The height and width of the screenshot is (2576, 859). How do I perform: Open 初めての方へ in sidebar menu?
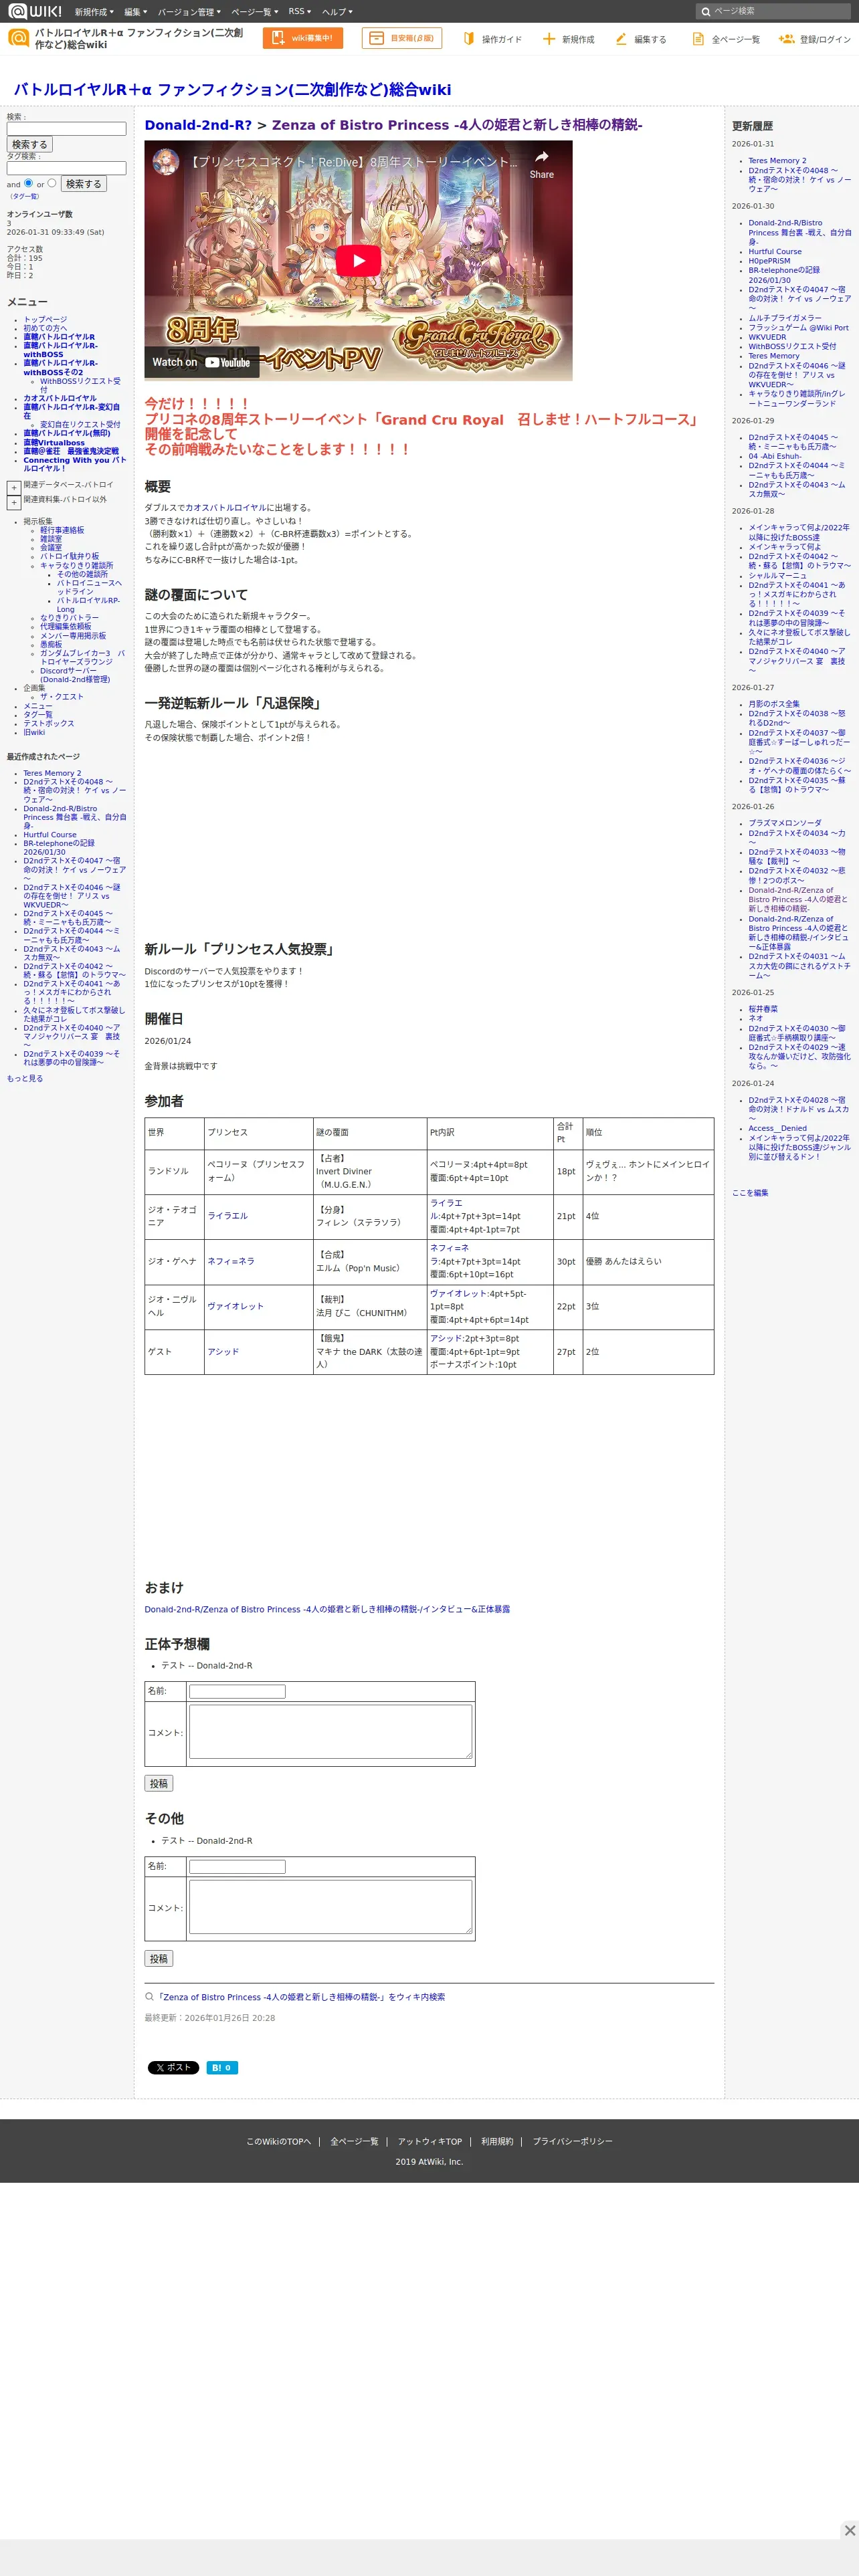[x=45, y=328]
